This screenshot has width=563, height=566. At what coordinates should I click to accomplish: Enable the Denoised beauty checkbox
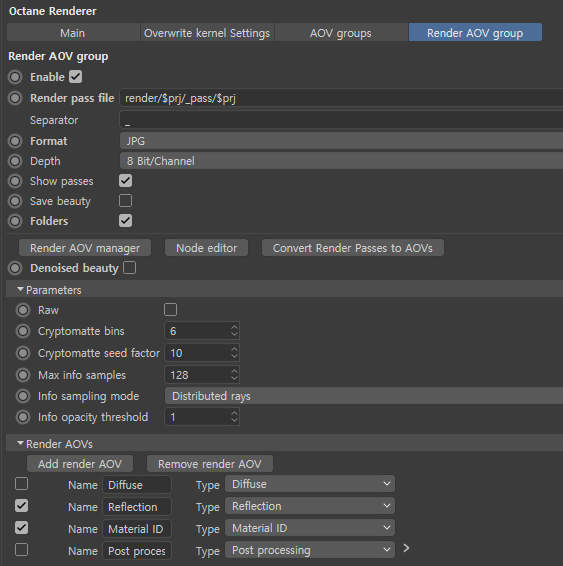pyautogui.click(x=130, y=267)
